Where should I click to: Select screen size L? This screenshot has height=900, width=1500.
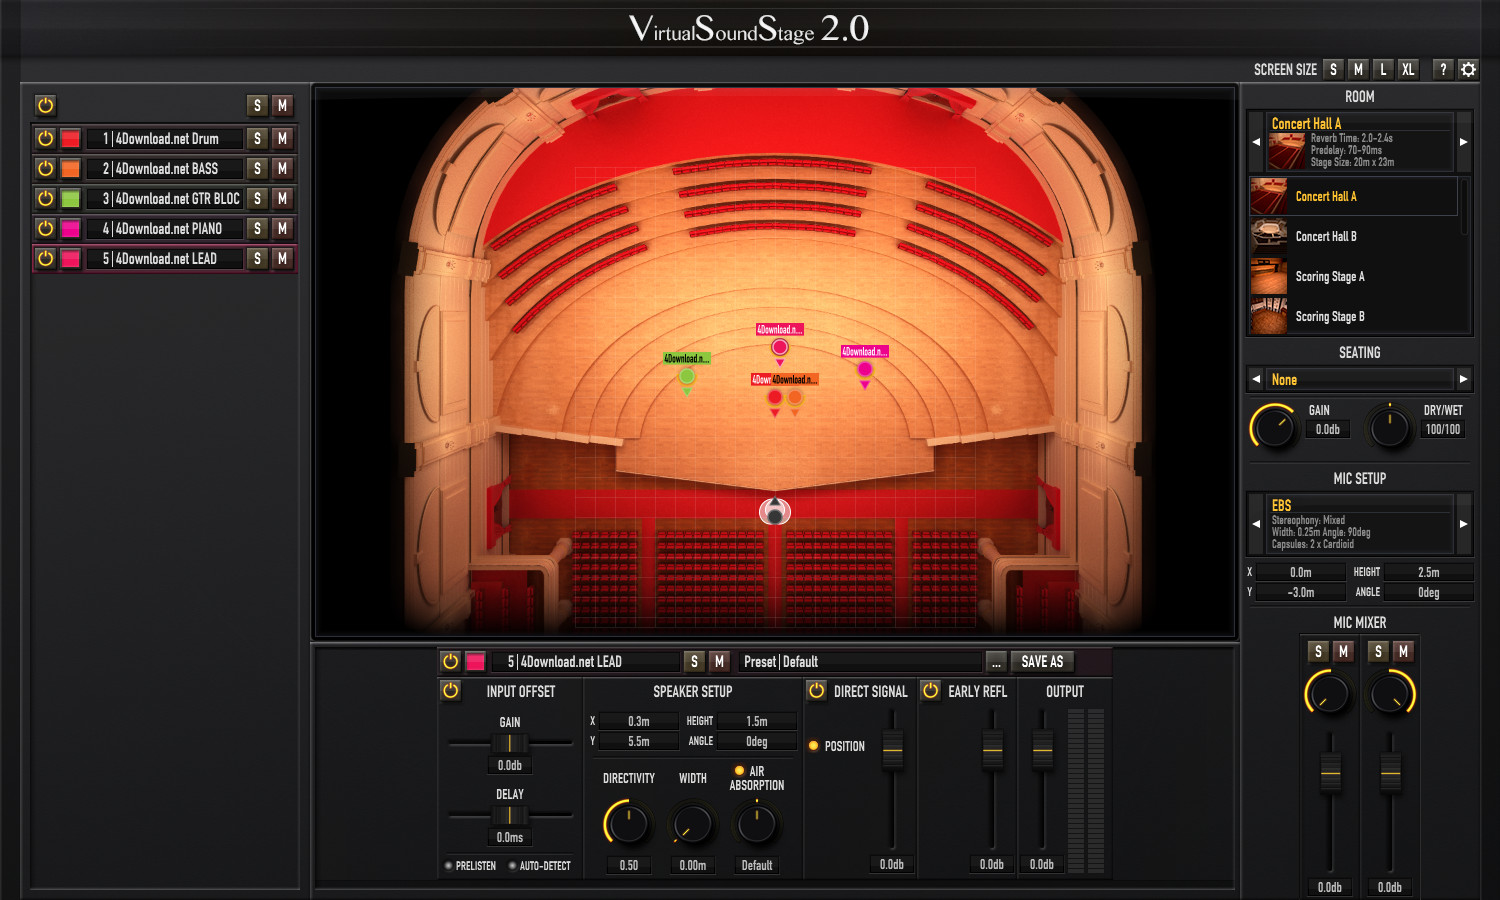click(x=1383, y=69)
